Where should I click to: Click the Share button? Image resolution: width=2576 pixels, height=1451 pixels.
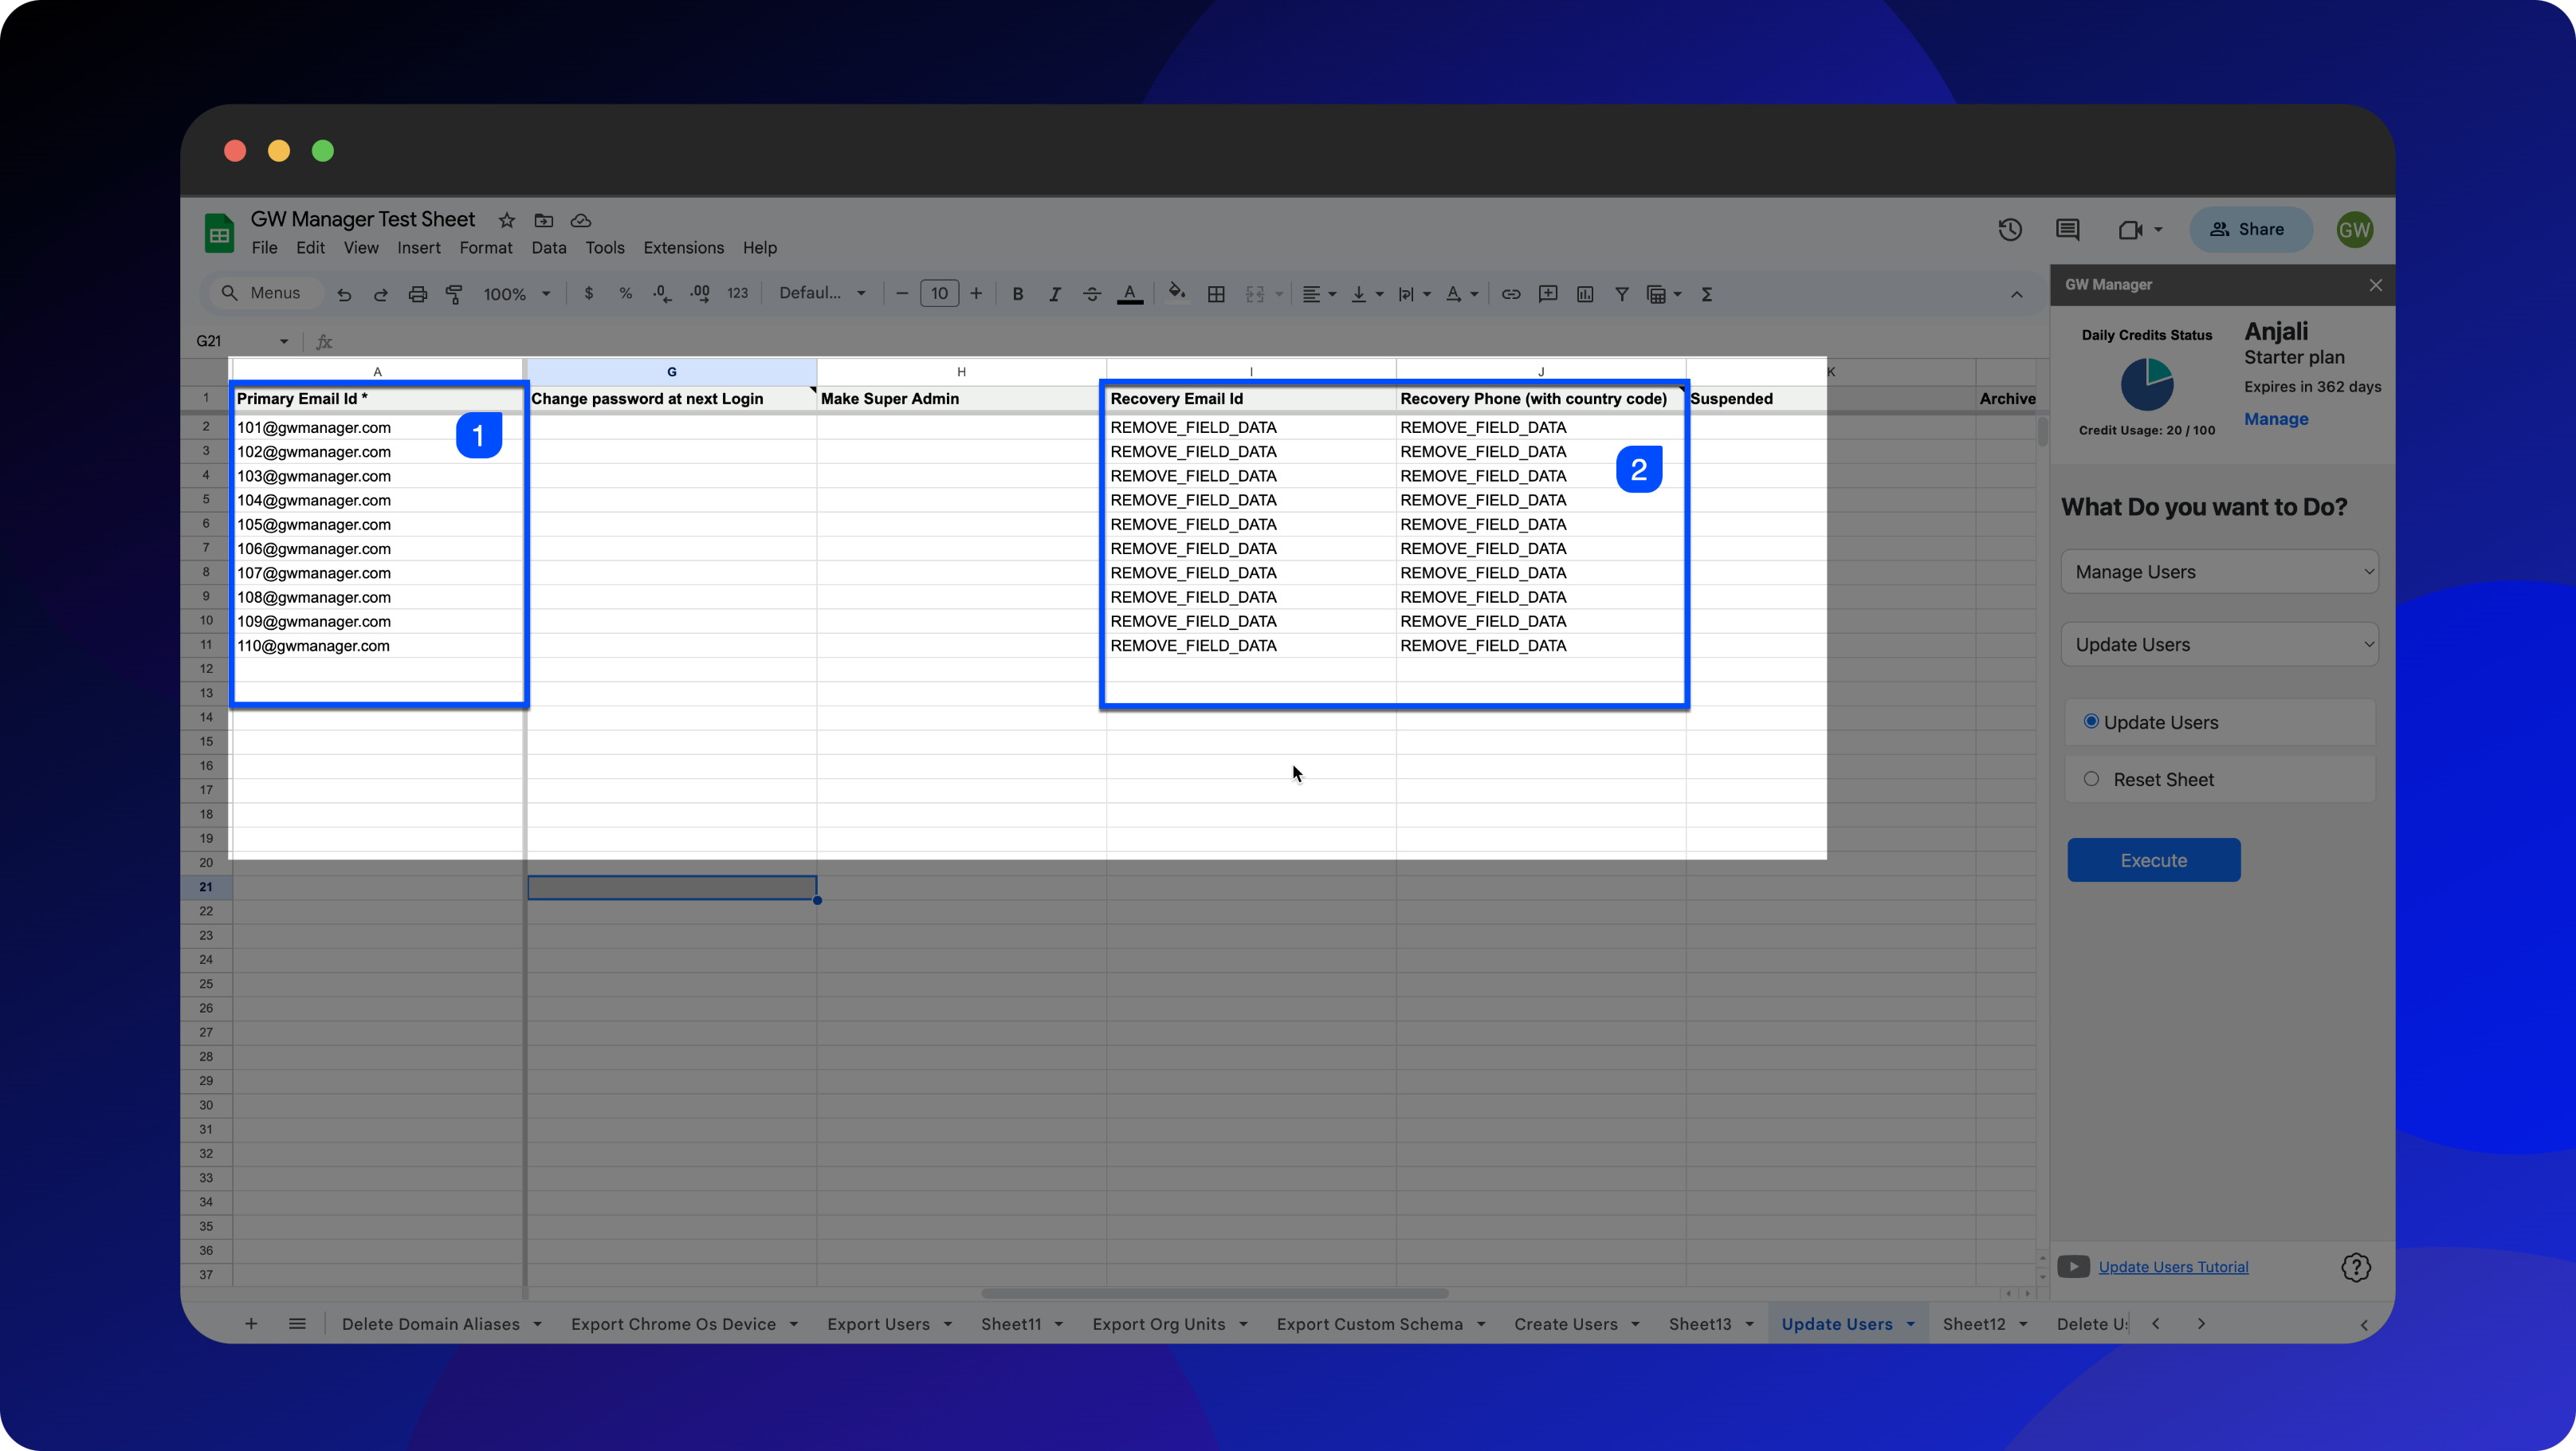[x=2251, y=229]
